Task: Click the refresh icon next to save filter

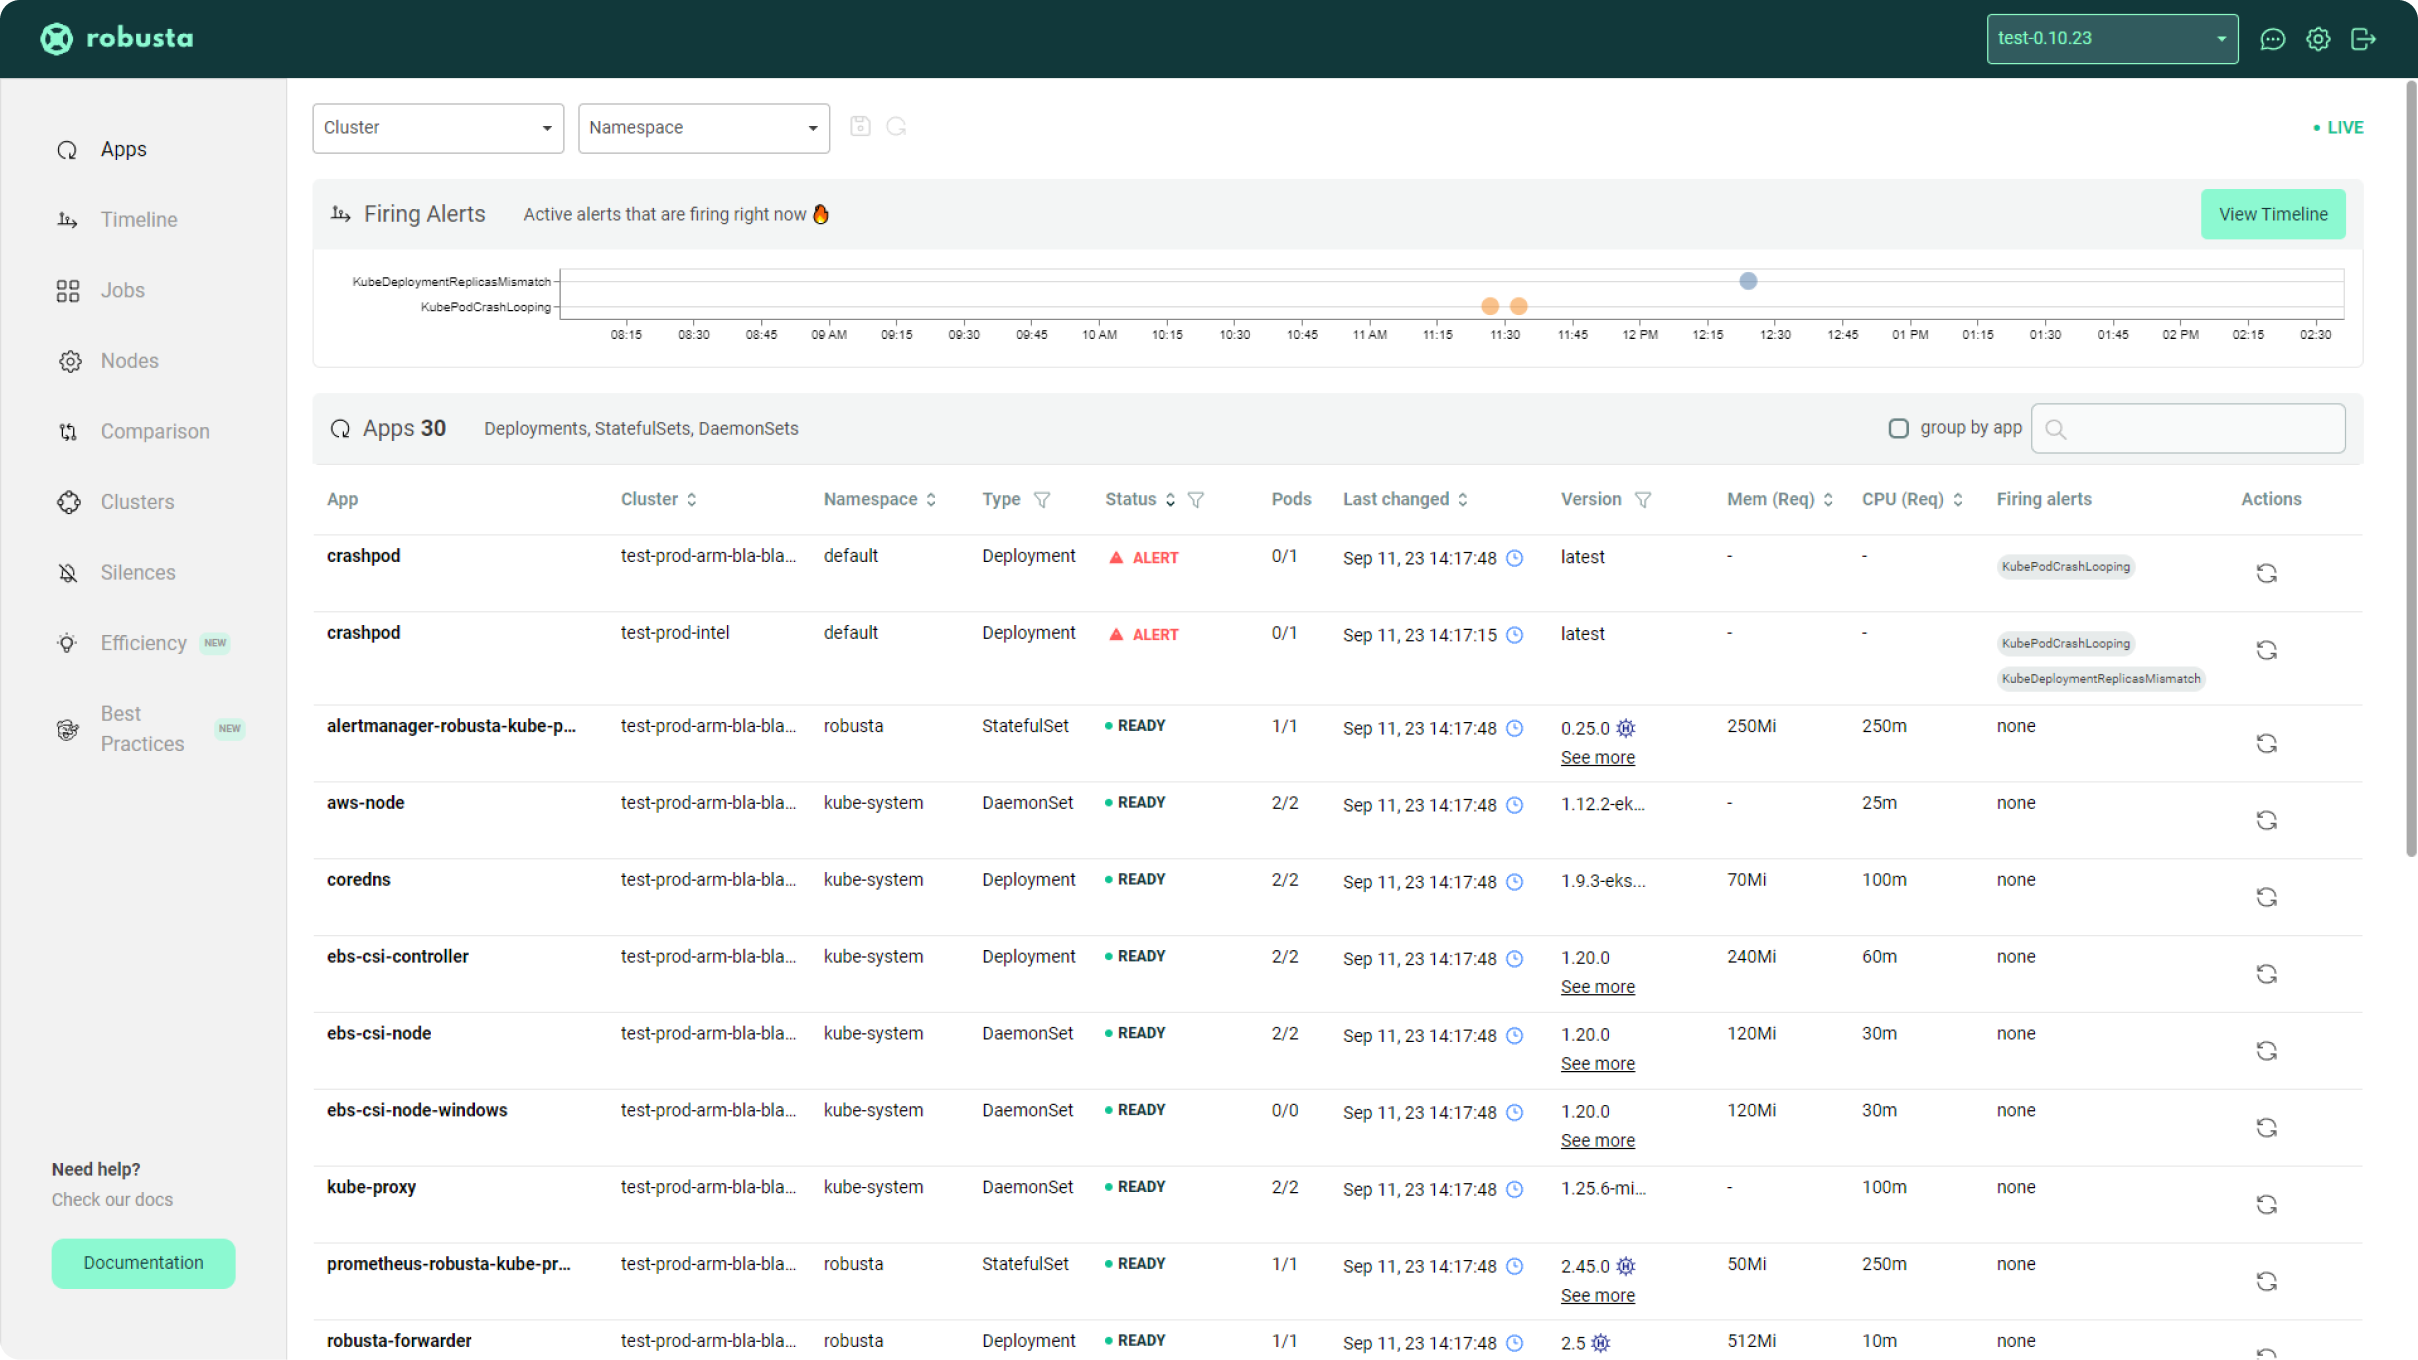Action: point(896,127)
